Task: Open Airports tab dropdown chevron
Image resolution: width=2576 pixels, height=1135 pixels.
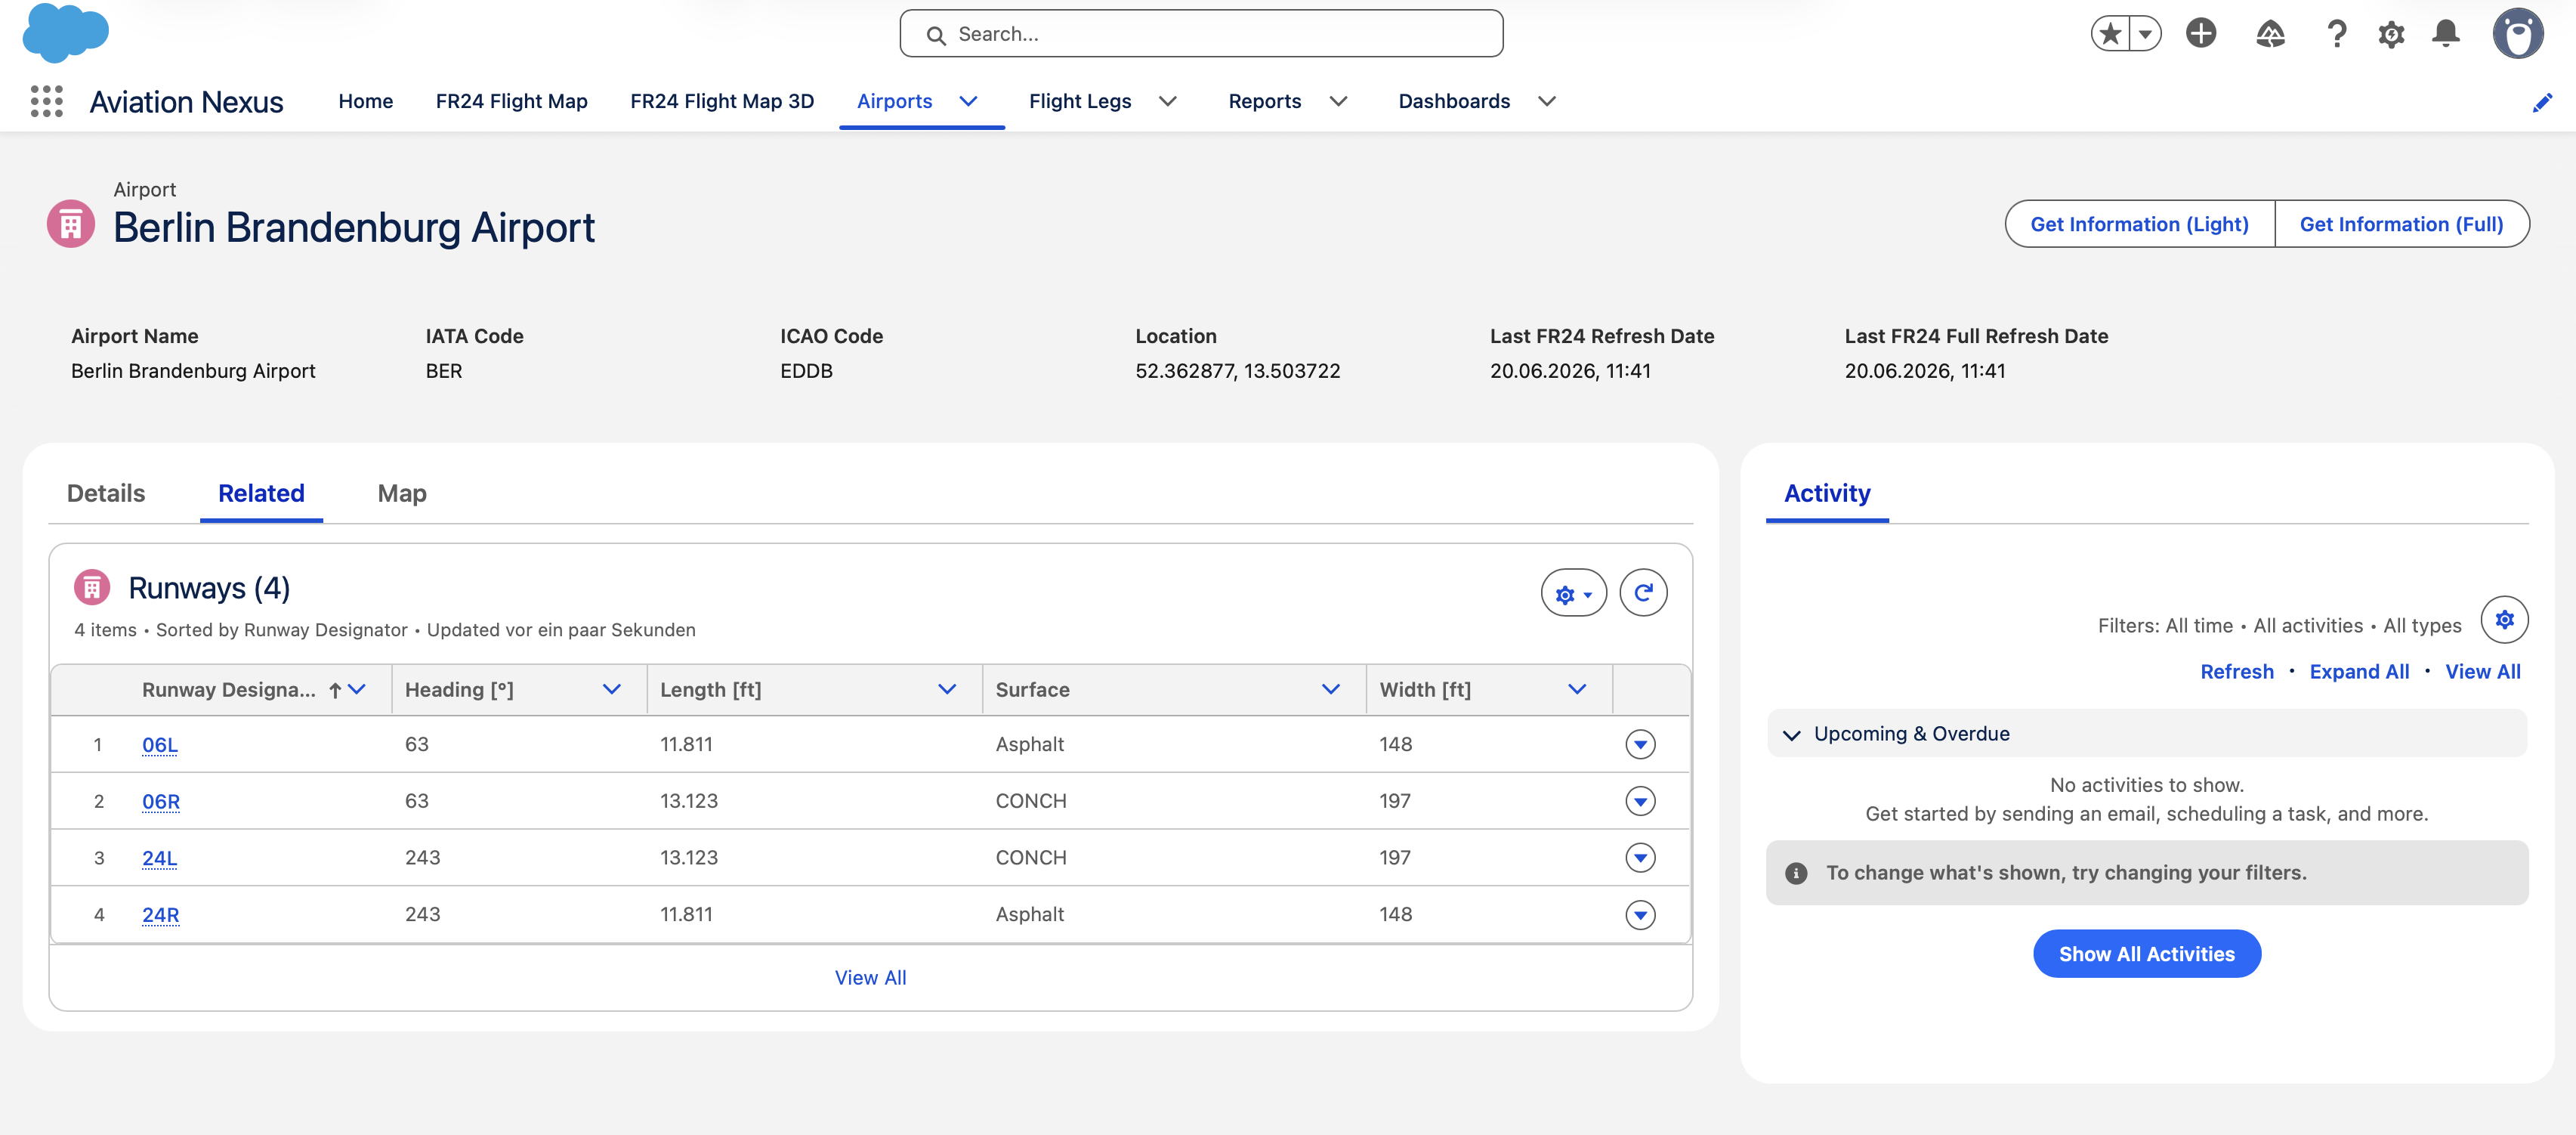Action: (x=968, y=101)
